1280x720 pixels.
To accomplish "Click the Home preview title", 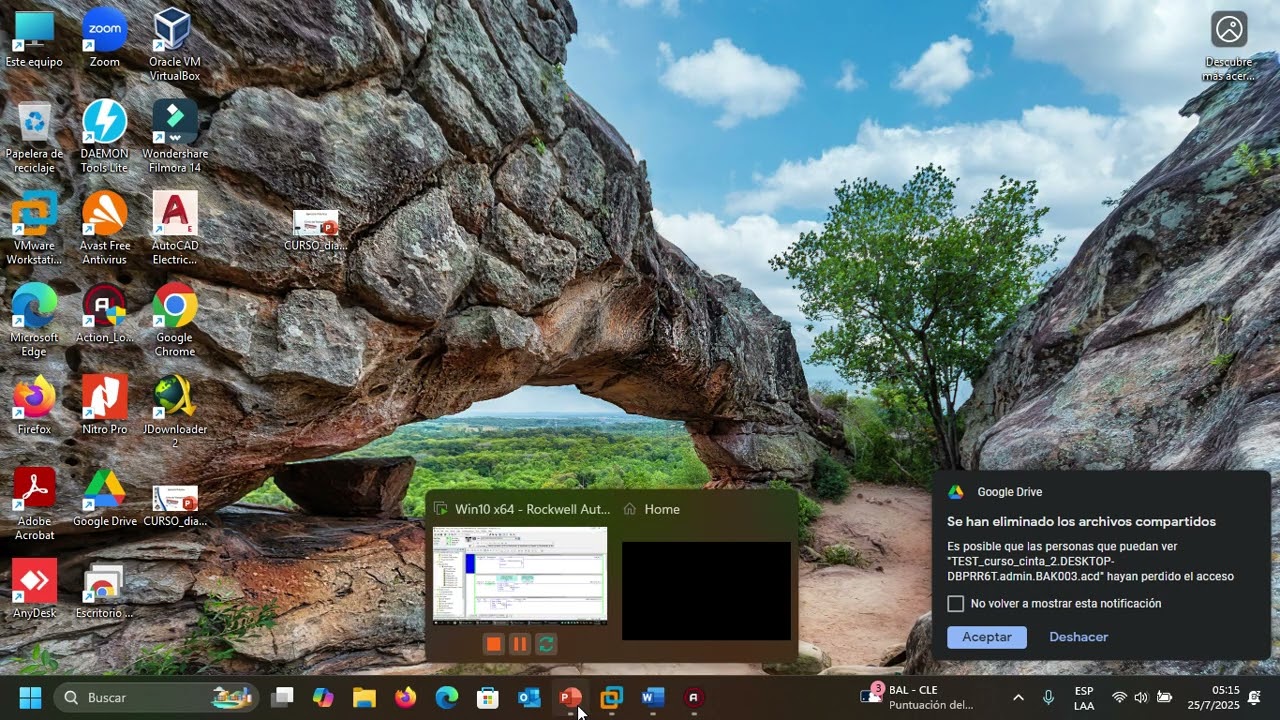I will 662,509.
